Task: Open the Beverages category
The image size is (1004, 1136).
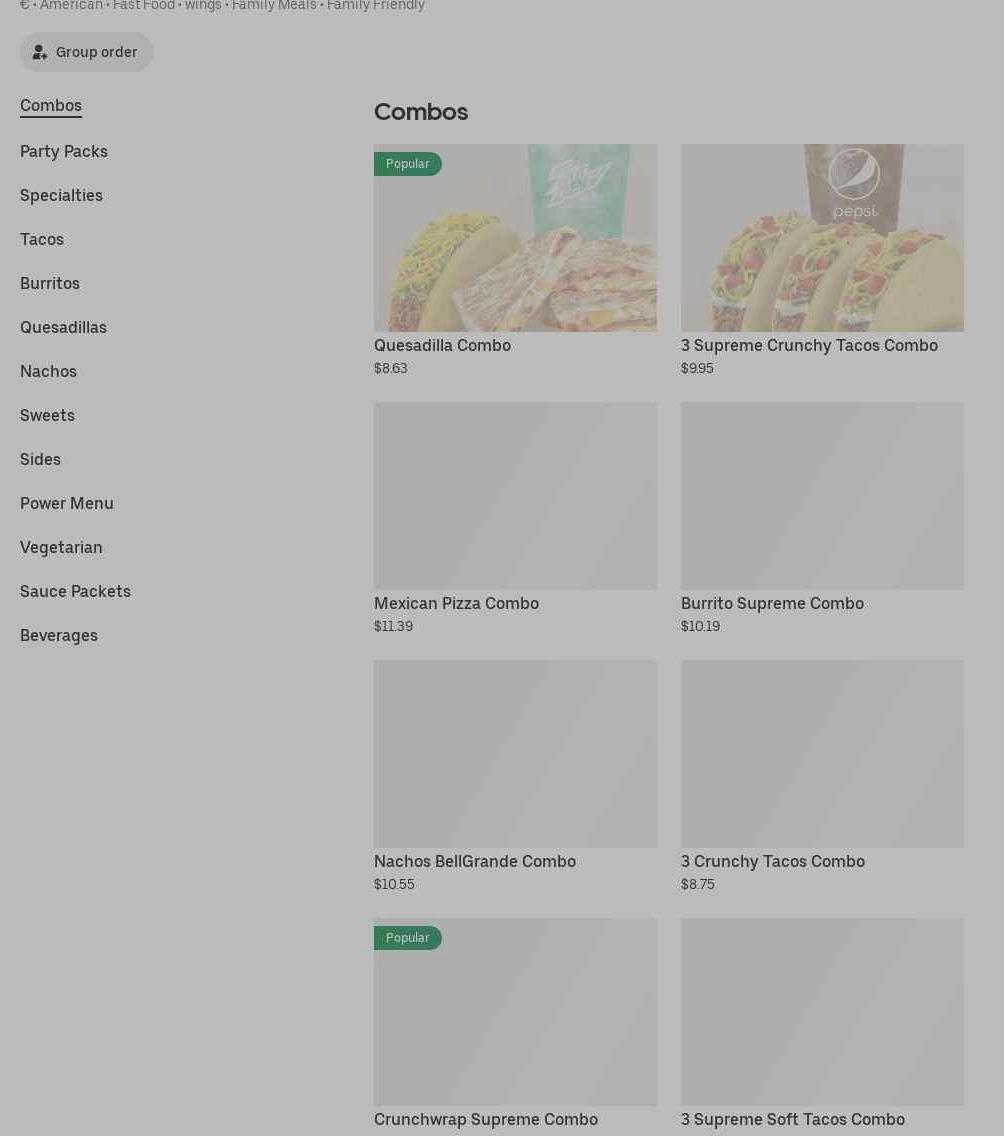Action: click(x=59, y=635)
